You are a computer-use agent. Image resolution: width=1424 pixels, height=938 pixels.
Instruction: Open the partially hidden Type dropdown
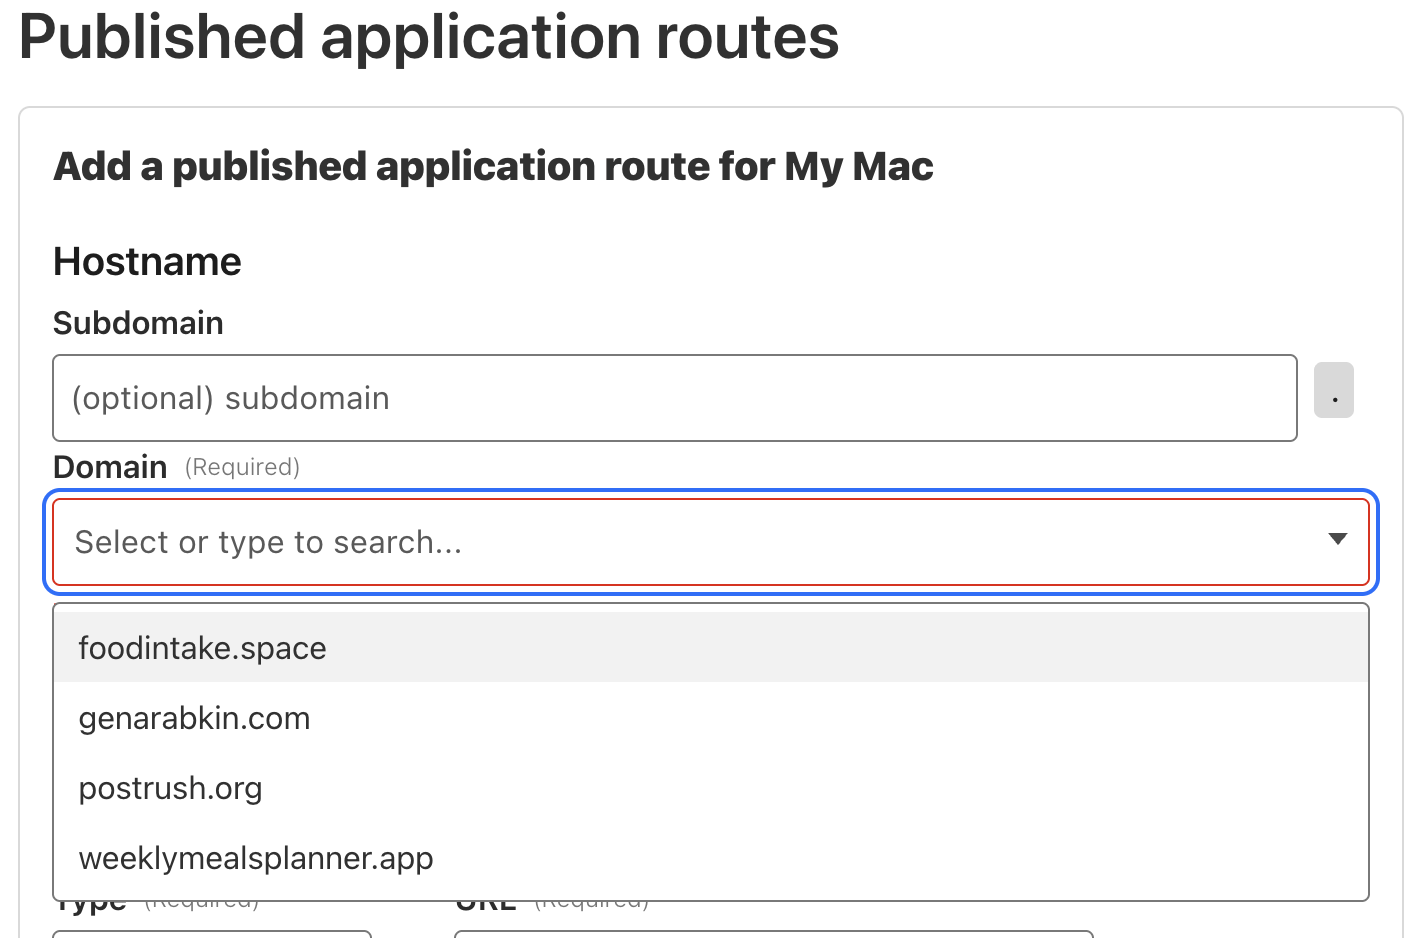pyautogui.click(x=212, y=934)
